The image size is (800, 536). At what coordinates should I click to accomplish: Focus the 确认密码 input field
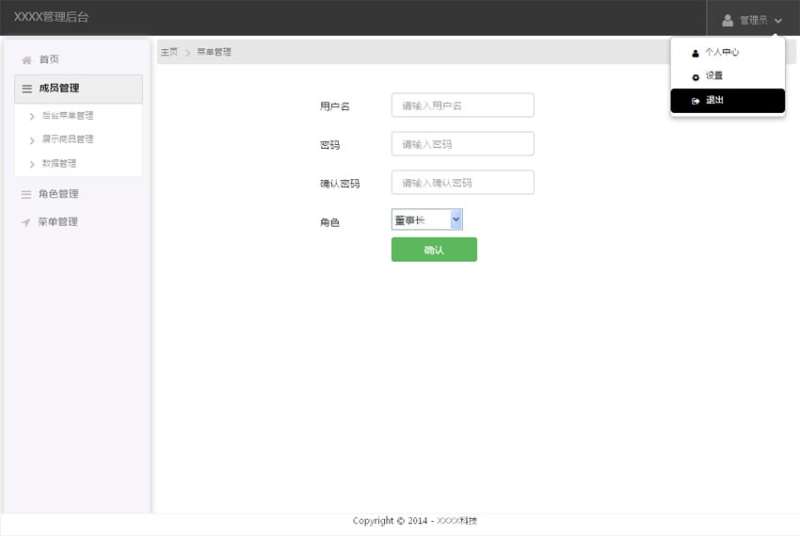(462, 183)
